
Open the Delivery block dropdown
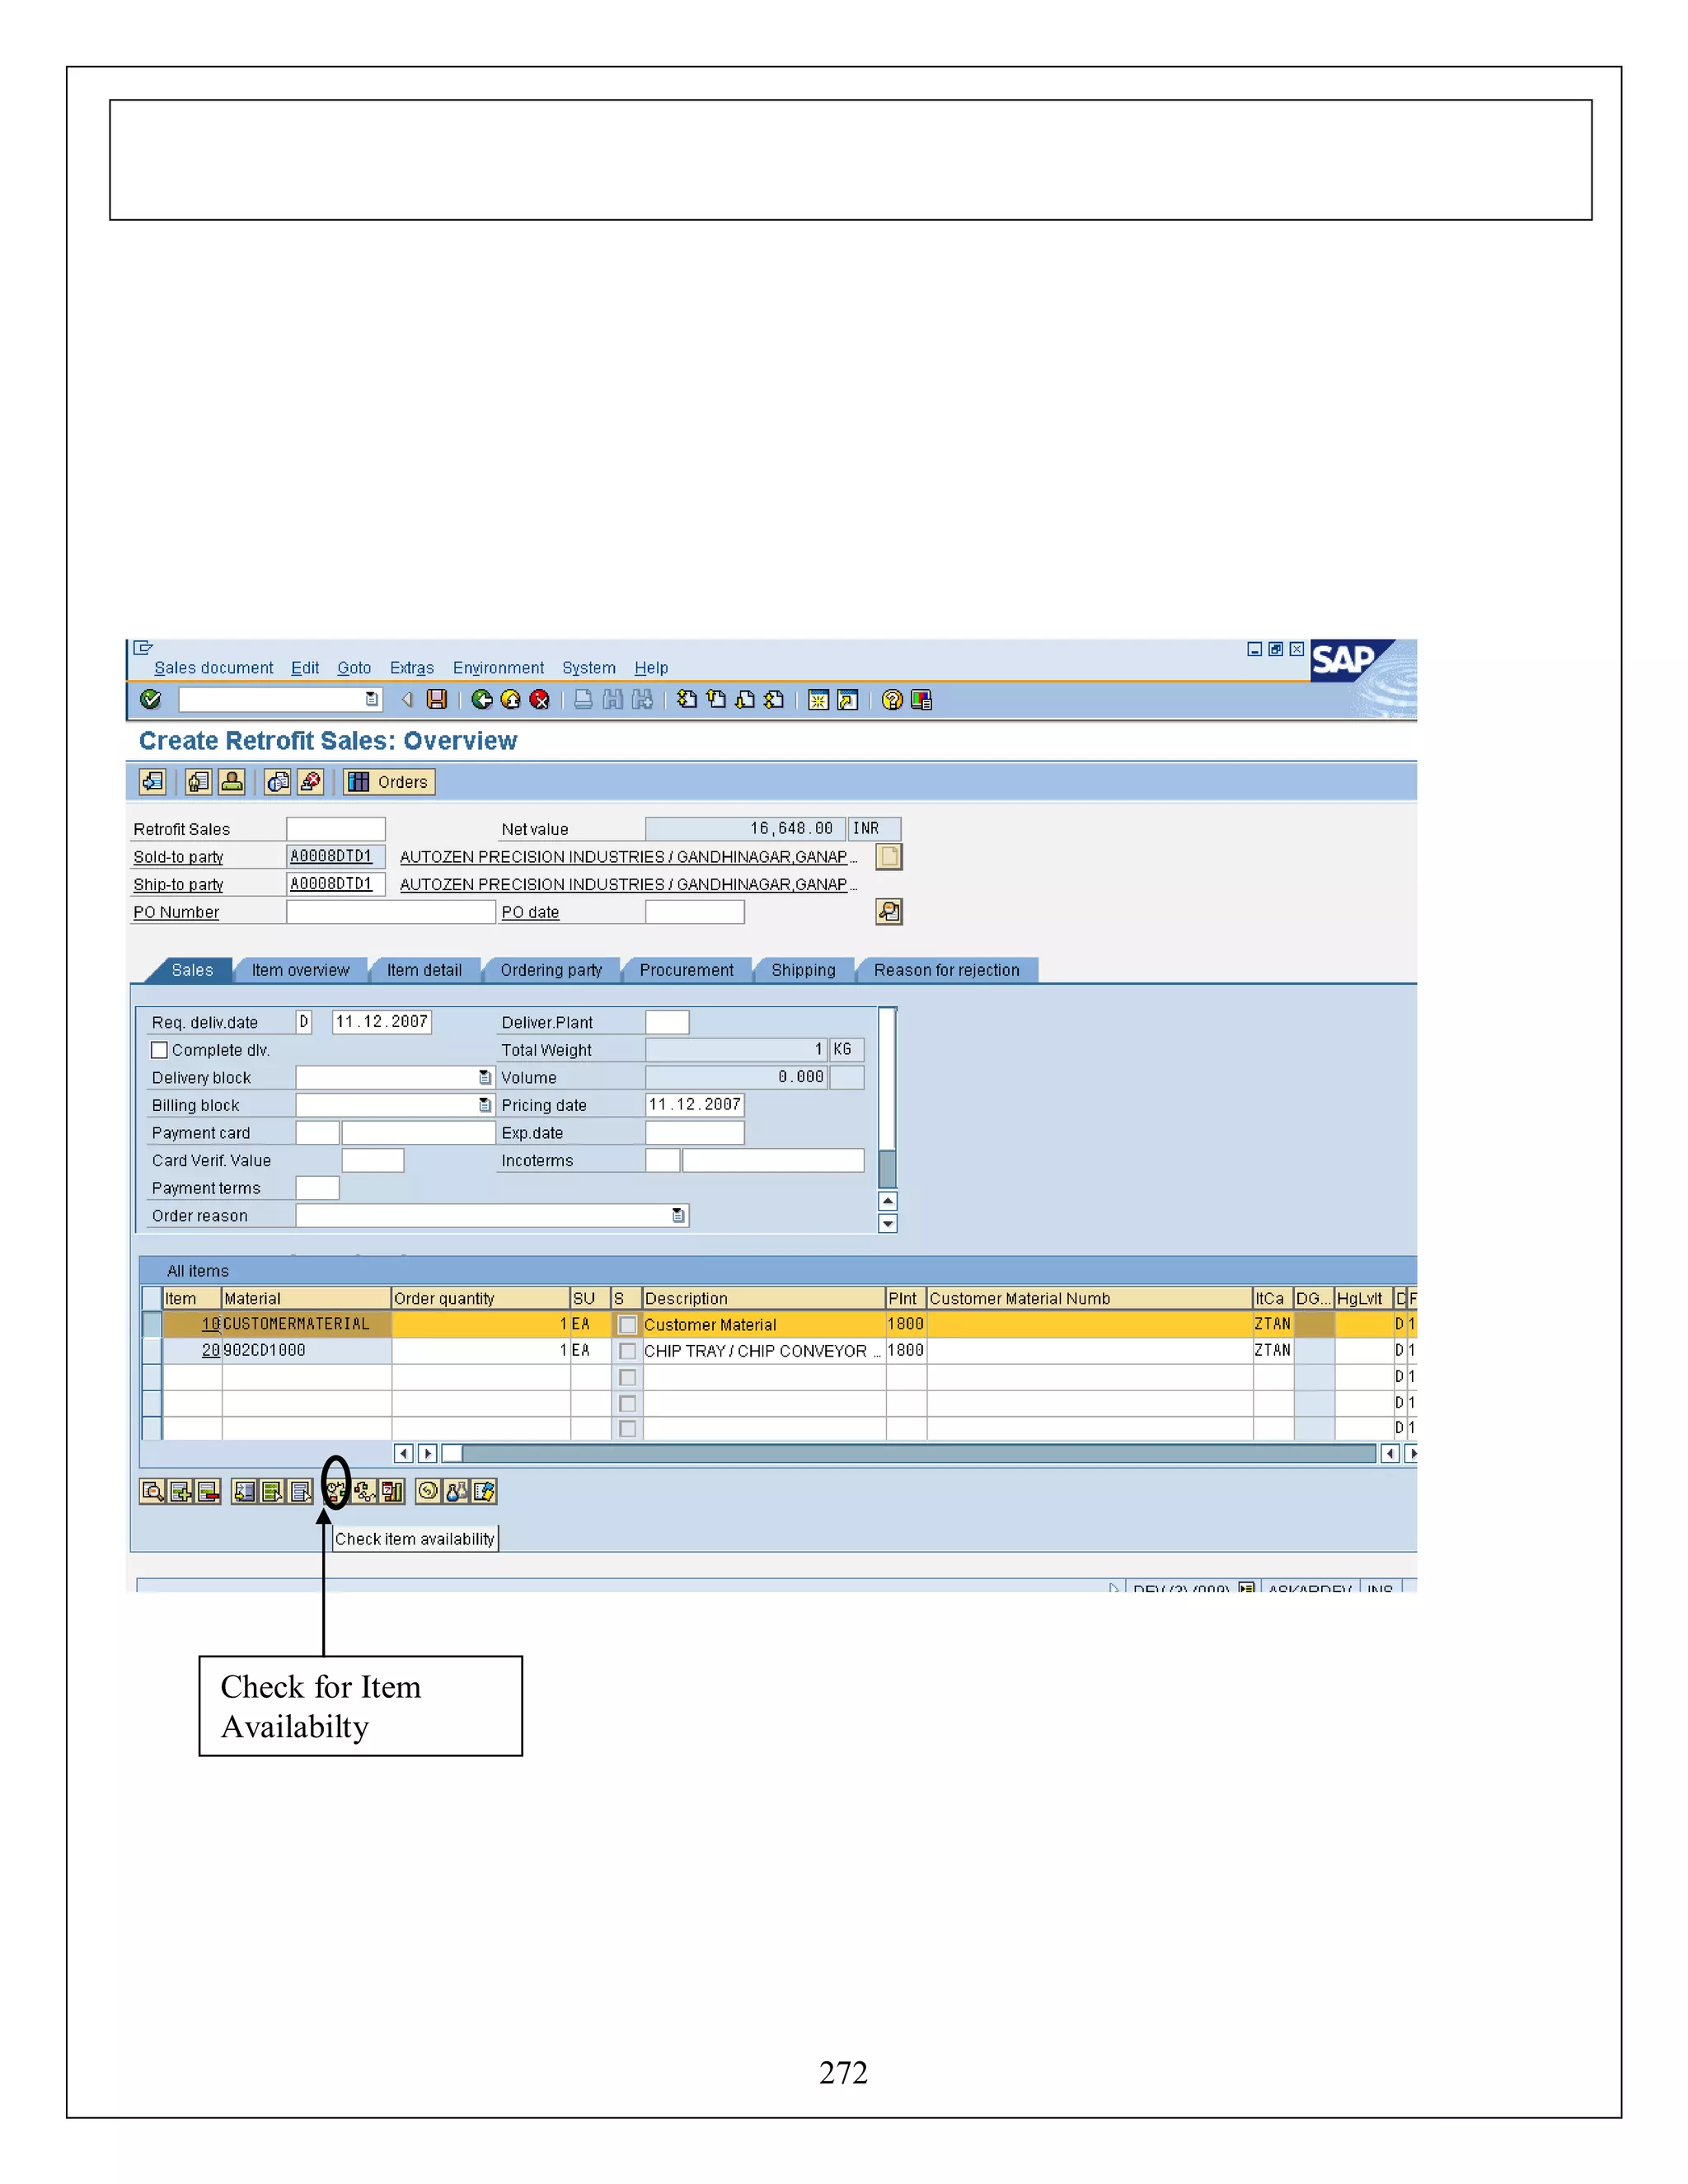click(x=485, y=1078)
